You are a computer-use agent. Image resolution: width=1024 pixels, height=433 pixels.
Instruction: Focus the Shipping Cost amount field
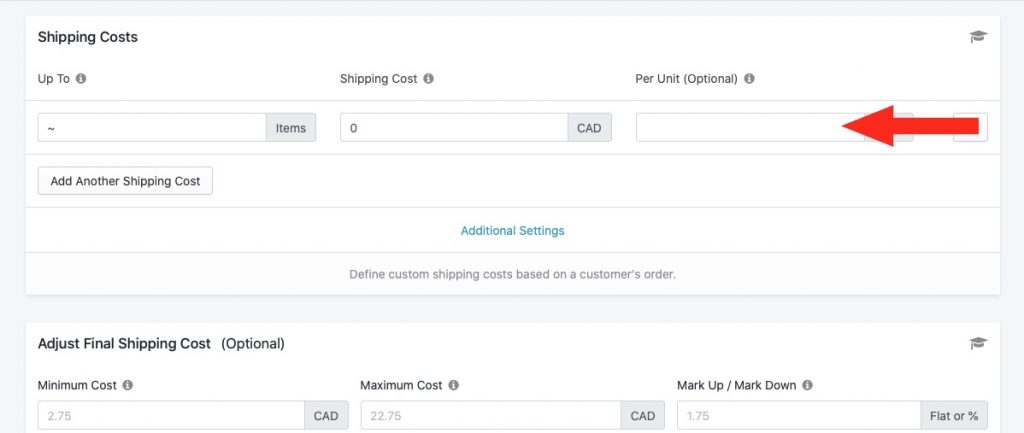454,127
